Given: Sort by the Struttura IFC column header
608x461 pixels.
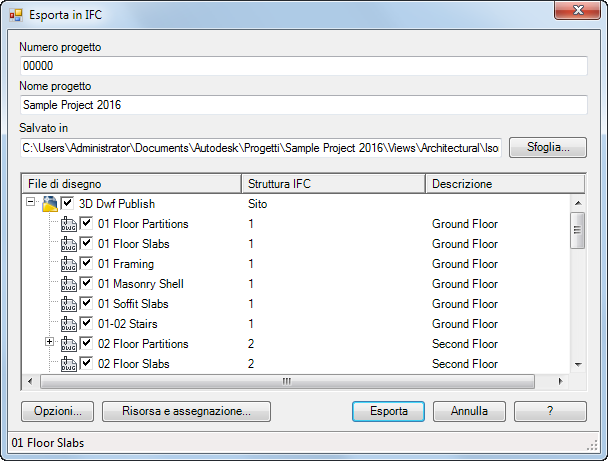Looking at the screenshot, I should [334, 184].
